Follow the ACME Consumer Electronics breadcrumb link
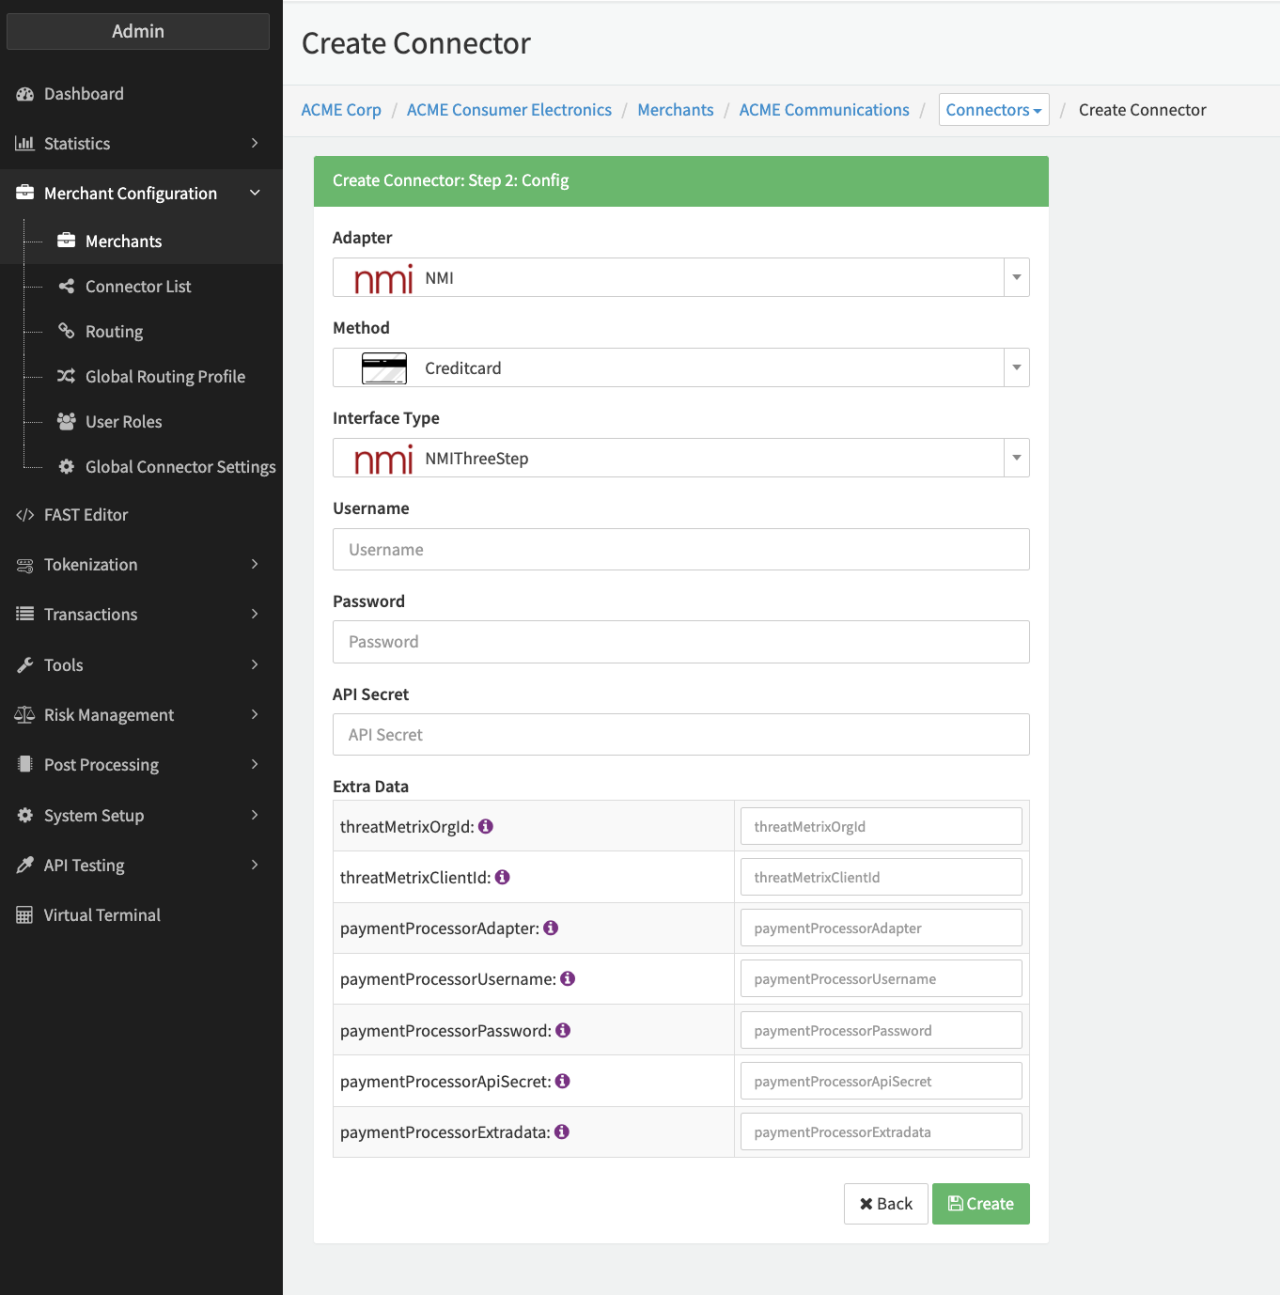1280x1295 pixels. pyautogui.click(x=509, y=110)
